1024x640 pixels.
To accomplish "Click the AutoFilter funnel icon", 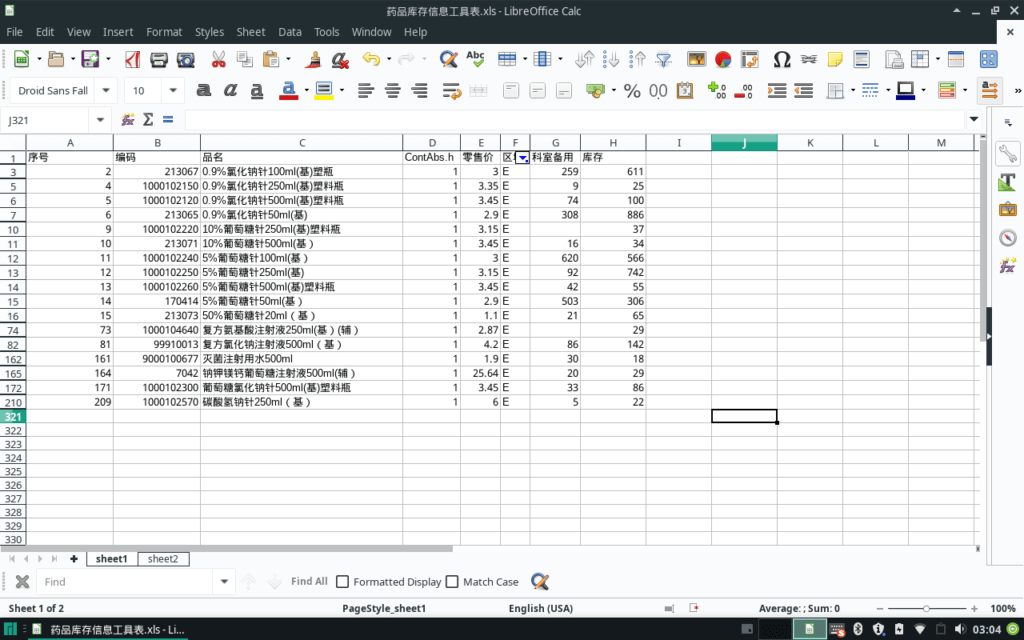I will coord(662,60).
